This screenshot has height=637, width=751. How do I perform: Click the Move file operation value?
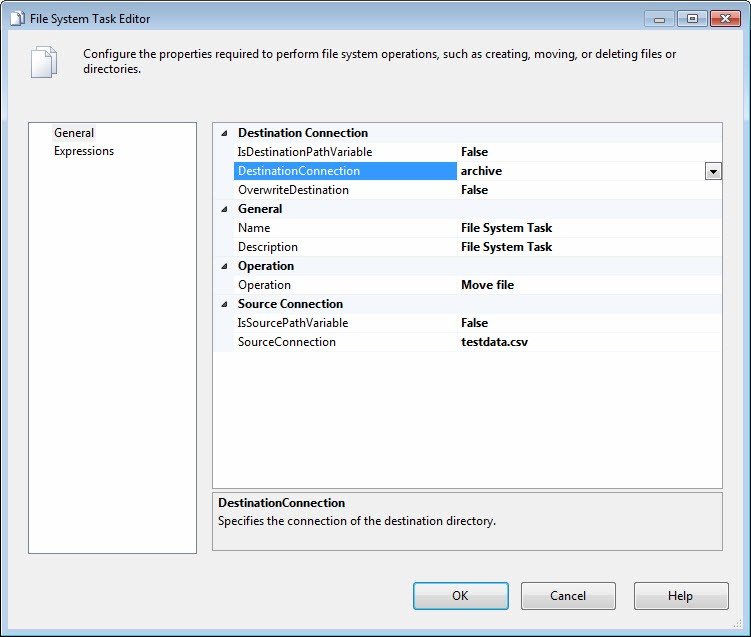click(487, 285)
